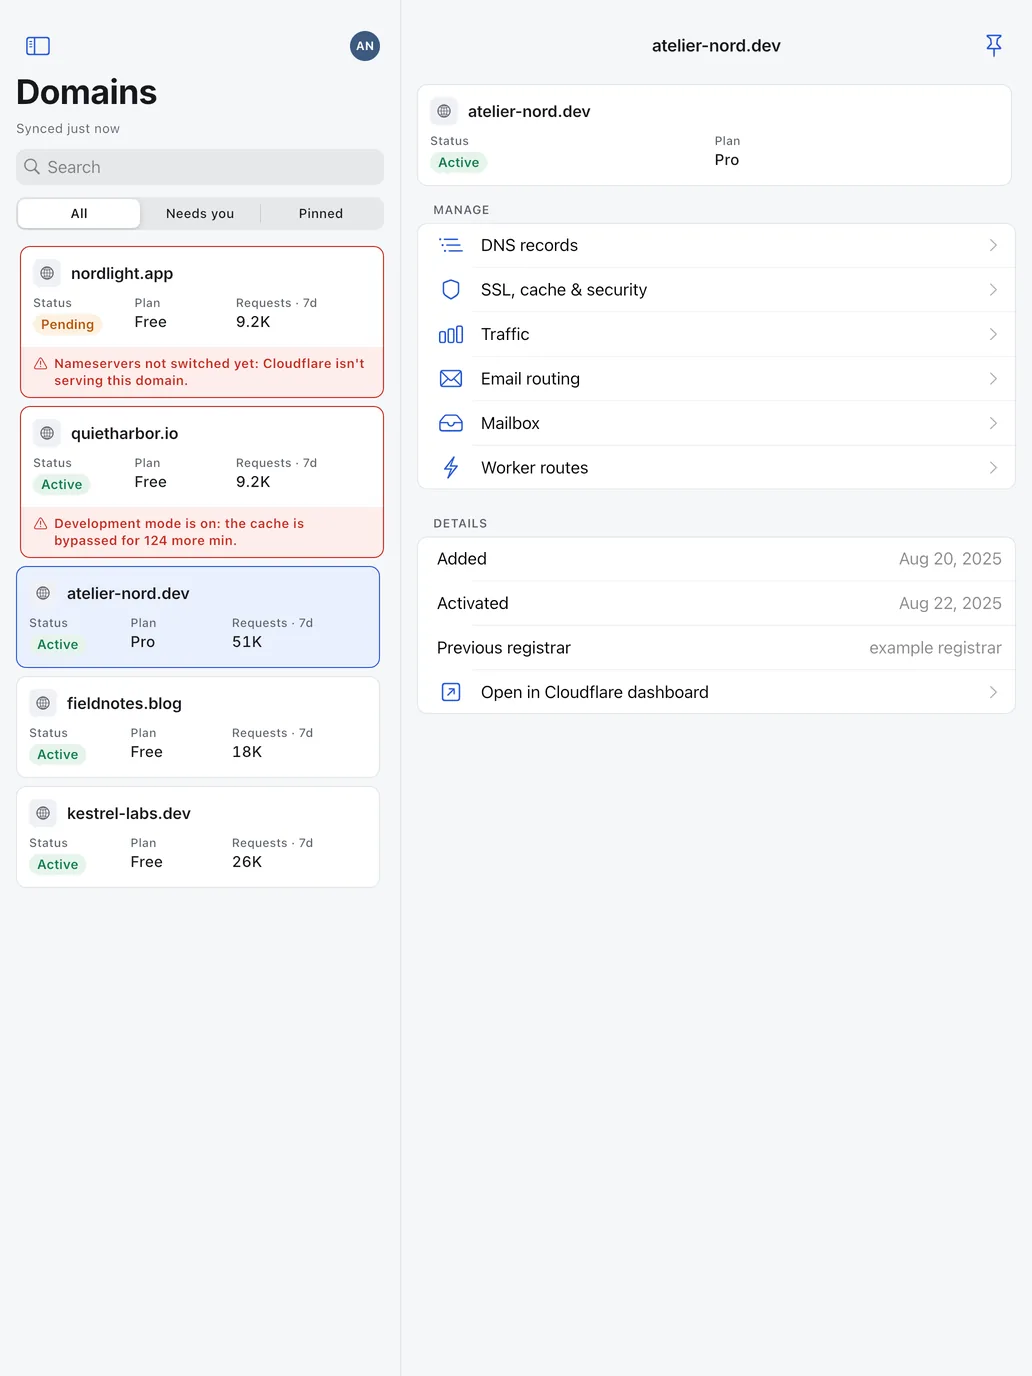1032x1376 pixels.
Task: Click the Pending status badge on nordlight.app
Action: [x=67, y=324]
